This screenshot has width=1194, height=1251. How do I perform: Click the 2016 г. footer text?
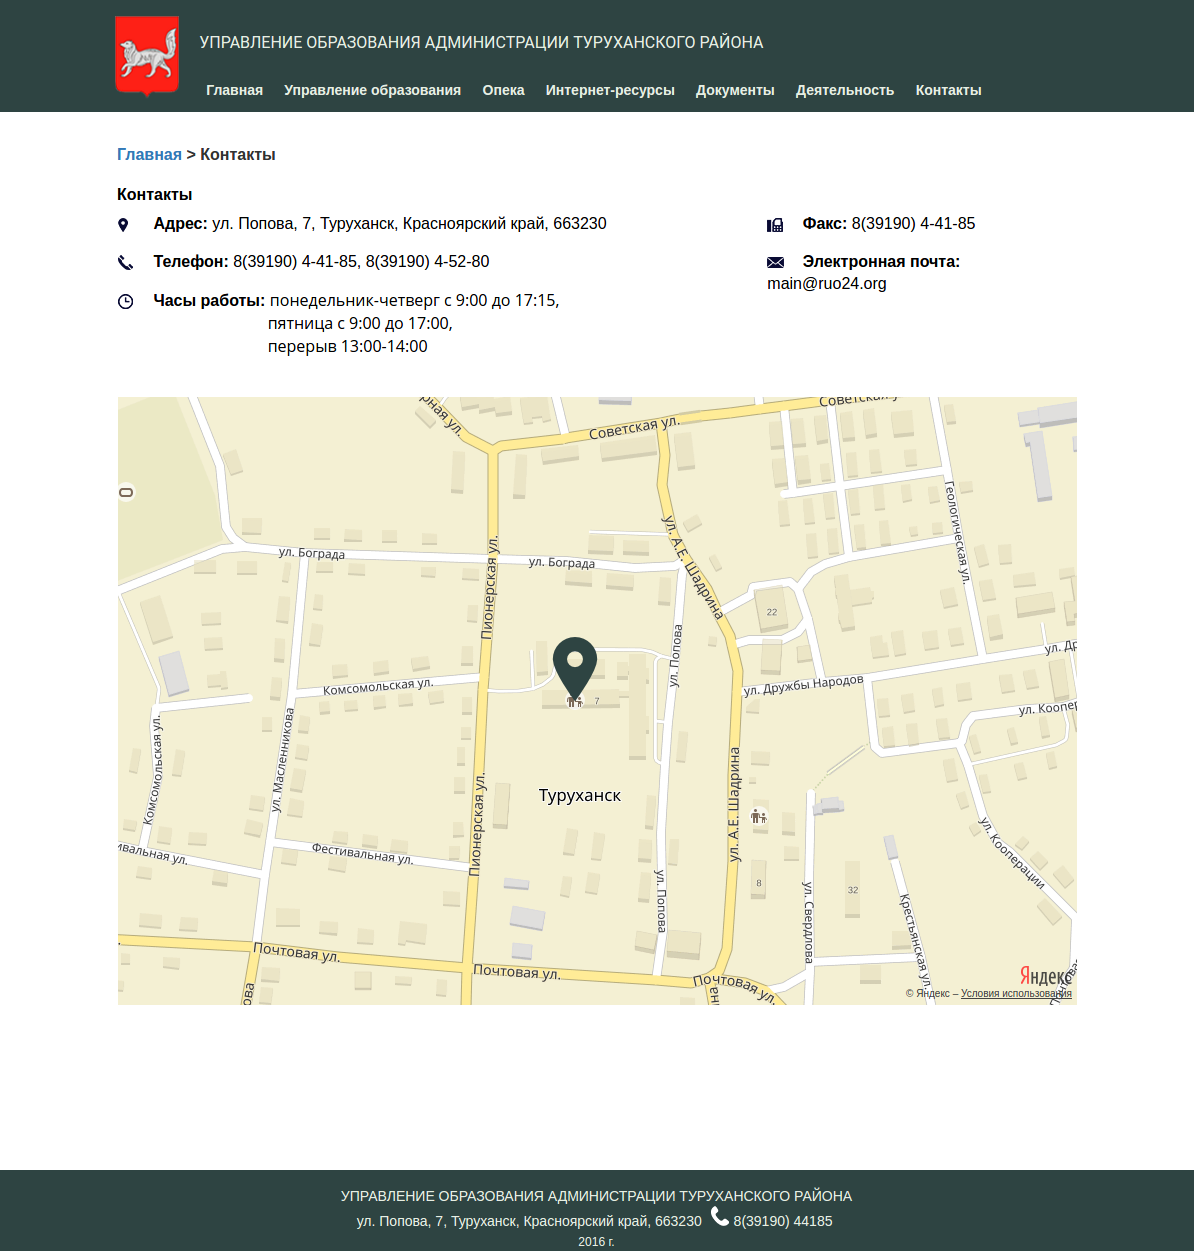tap(596, 1242)
